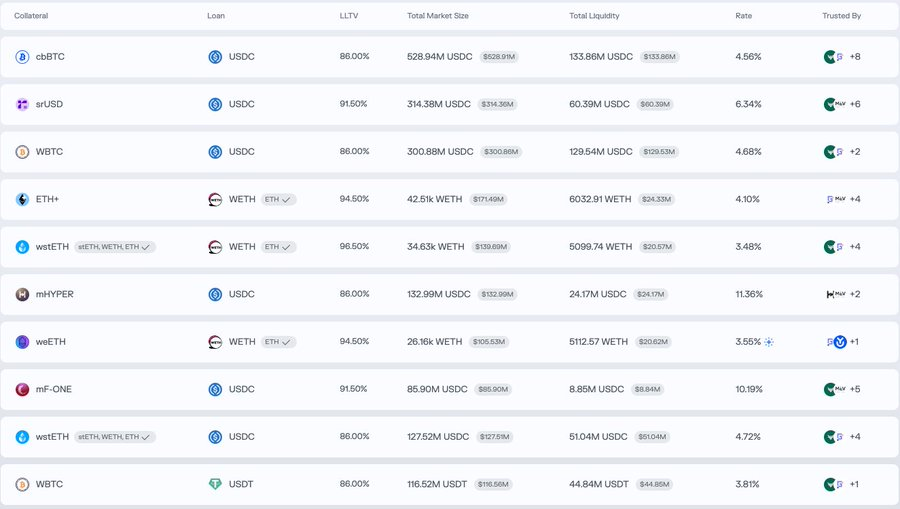Click the LLTV column header

350,16
